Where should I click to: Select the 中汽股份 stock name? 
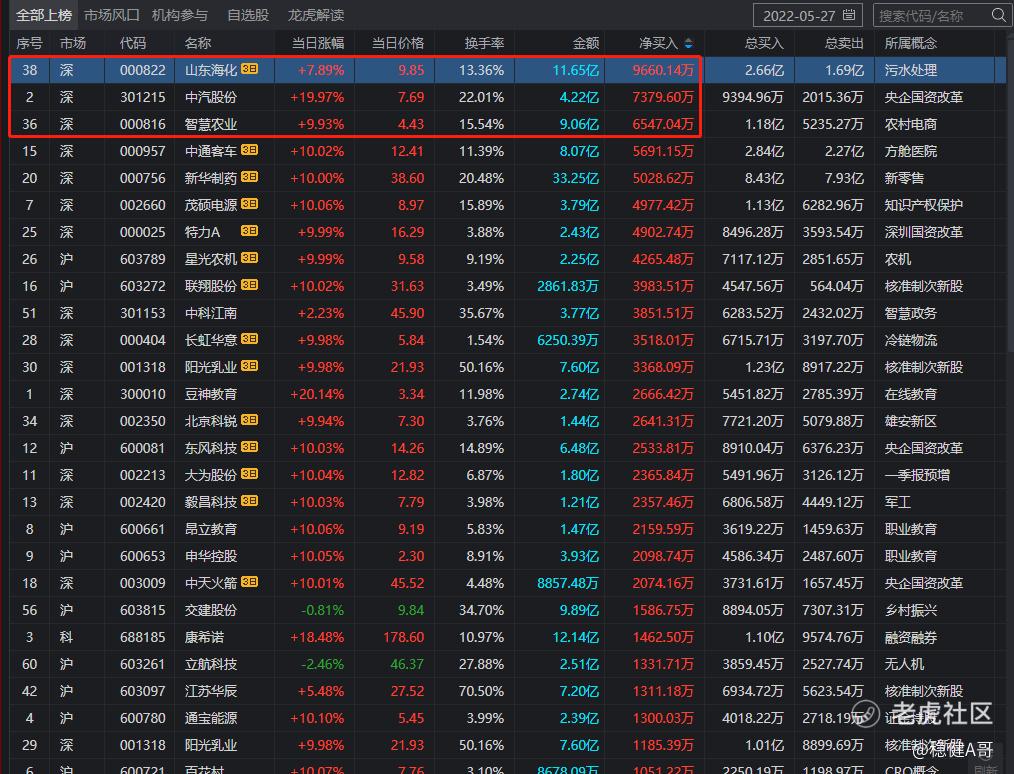coord(211,98)
